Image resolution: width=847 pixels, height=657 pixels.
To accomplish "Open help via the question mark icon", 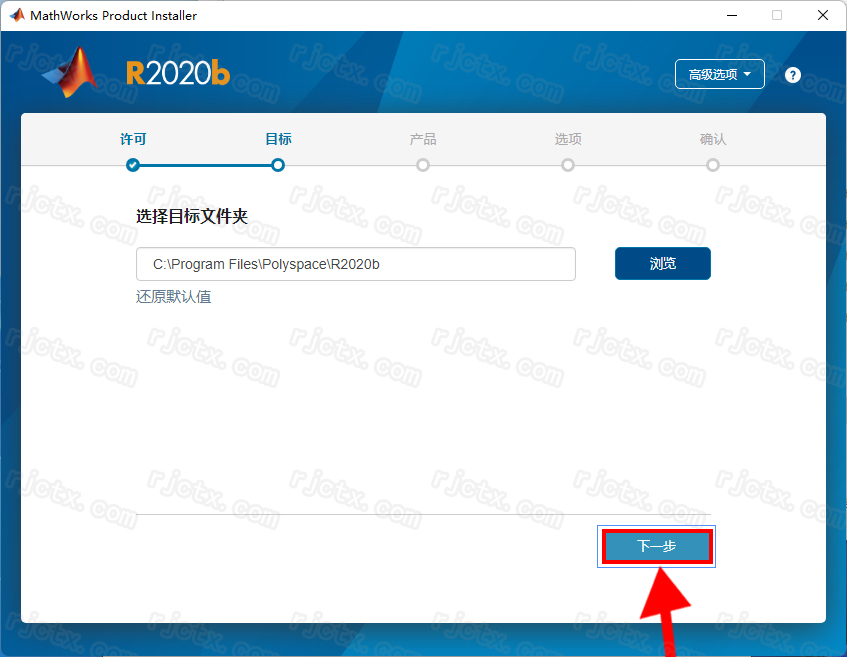I will (793, 75).
